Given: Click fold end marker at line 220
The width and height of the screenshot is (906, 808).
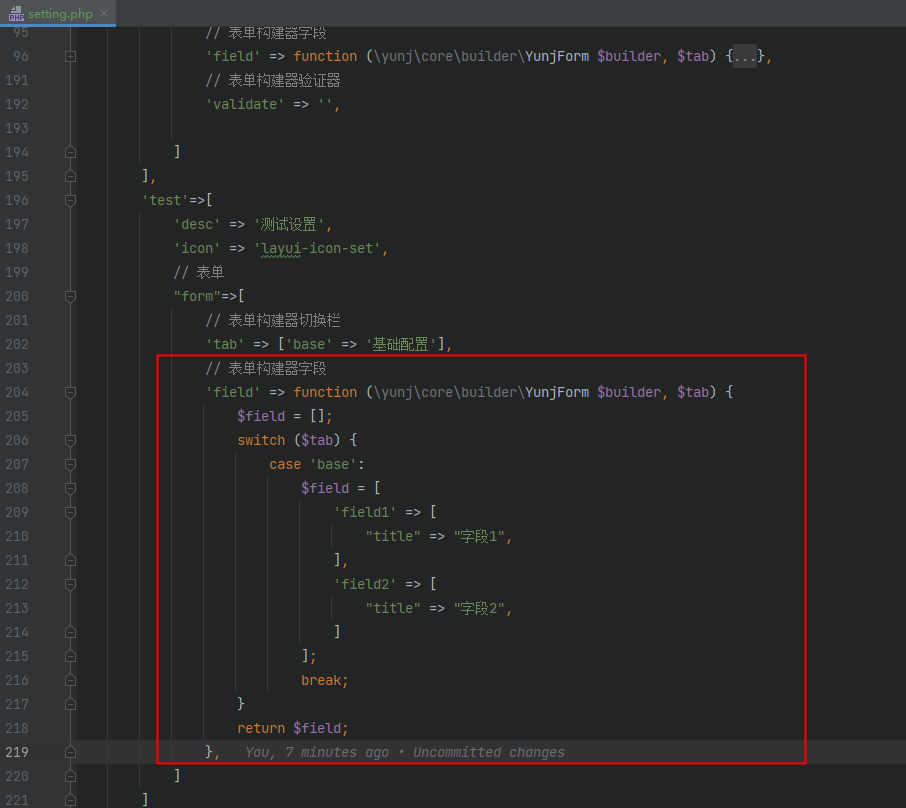Looking at the screenshot, I should click(x=70, y=776).
